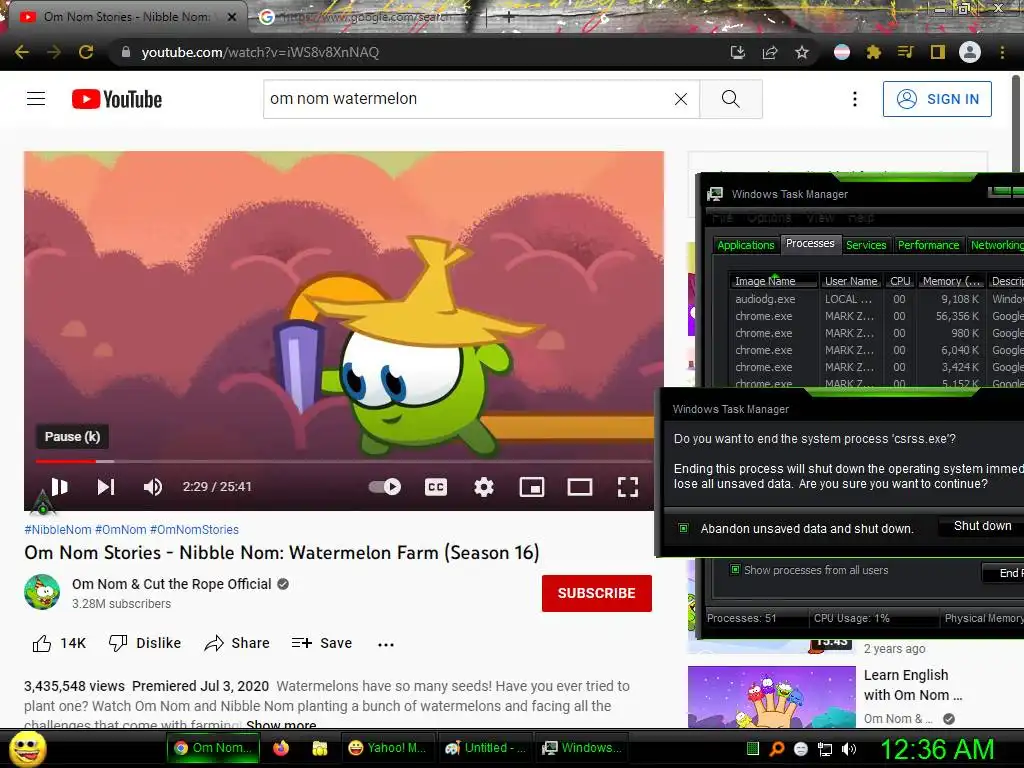Viewport: 1024px width, 768px height.
Task: Click the #NibbleNom hashtag link
Action: click(x=57, y=530)
